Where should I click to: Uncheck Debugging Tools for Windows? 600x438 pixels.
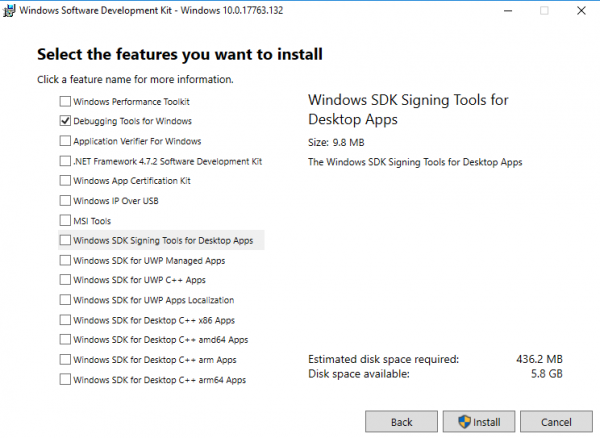click(x=66, y=121)
